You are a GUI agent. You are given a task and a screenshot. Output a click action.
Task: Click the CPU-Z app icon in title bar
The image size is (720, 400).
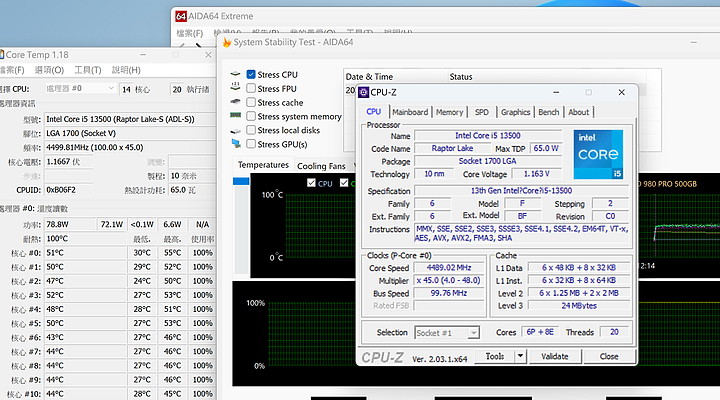363,92
